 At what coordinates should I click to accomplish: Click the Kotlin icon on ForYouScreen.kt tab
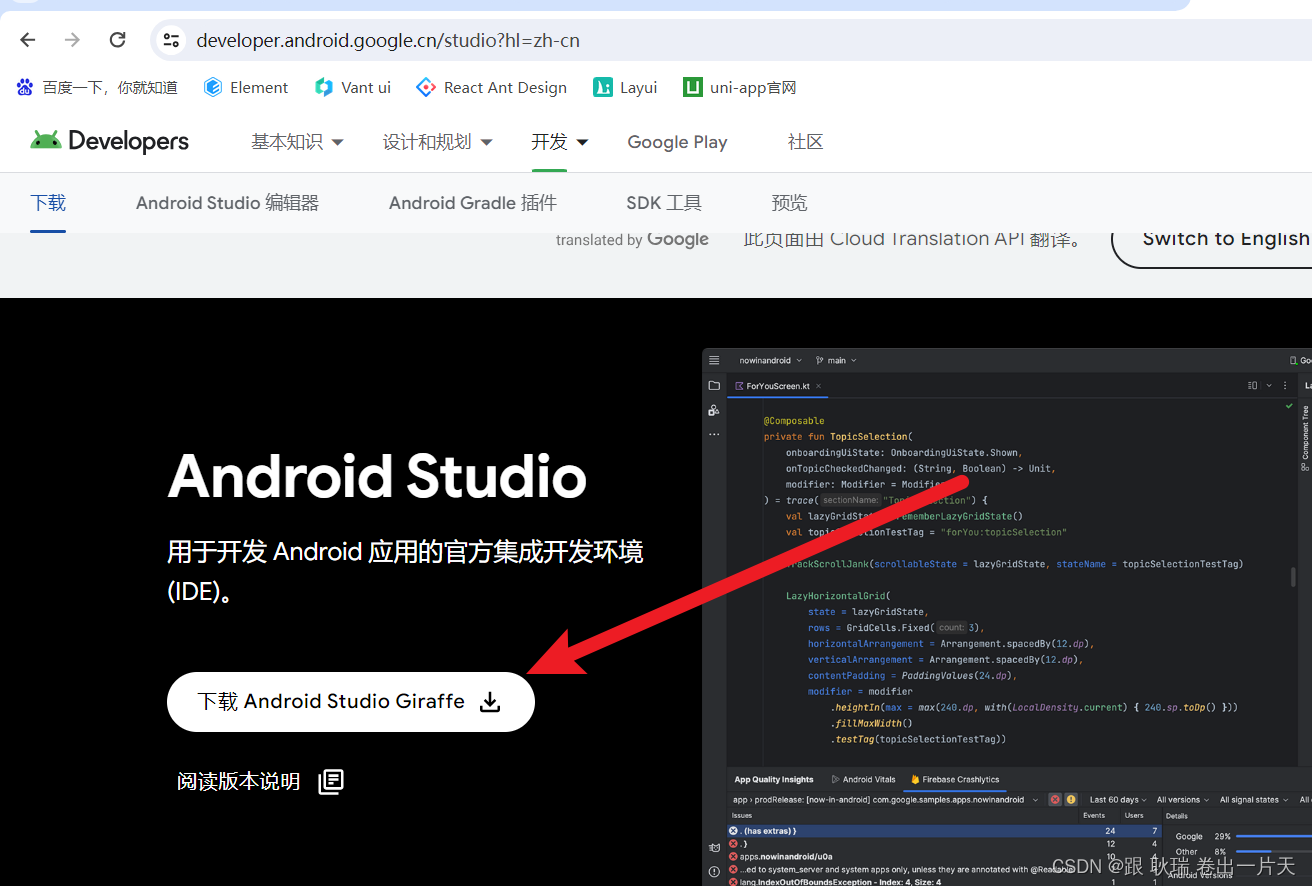click(x=739, y=386)
